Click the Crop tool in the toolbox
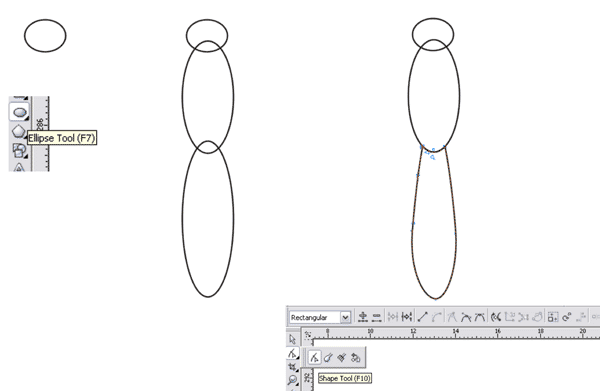Image resolution: width=600 pixels, height=391 pixels. tap(293, 367)
